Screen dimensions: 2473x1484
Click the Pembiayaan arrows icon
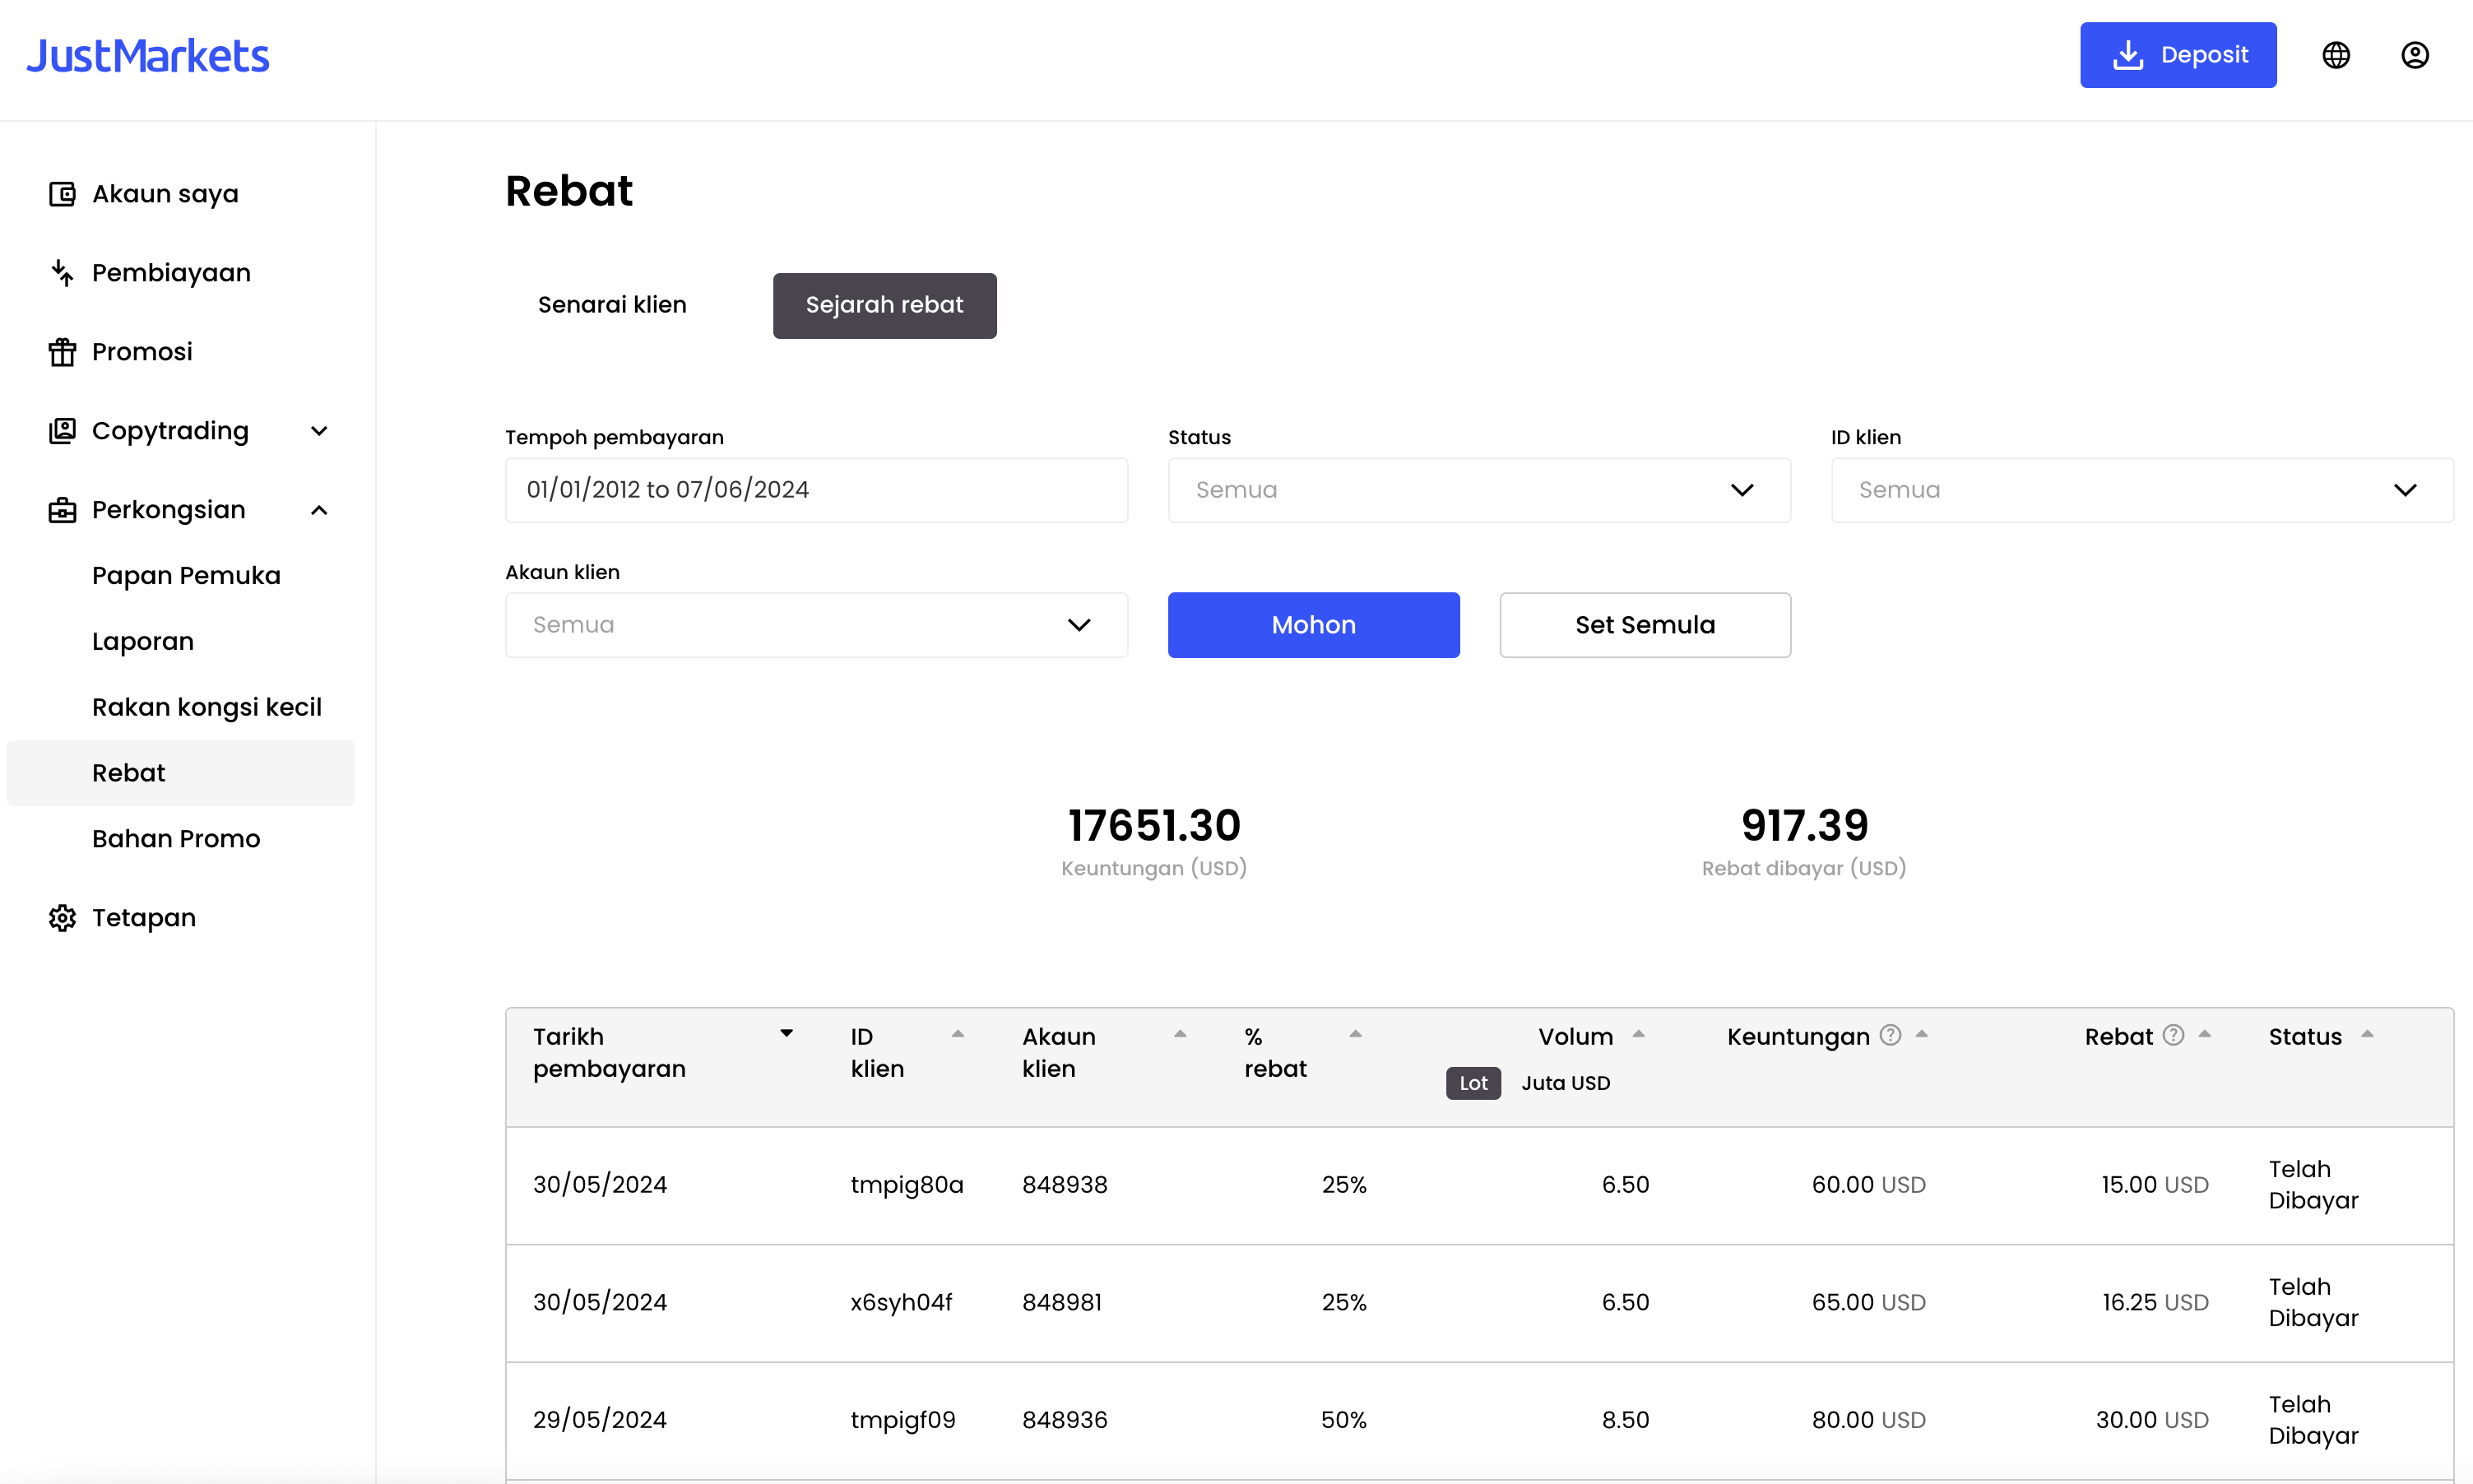[x=62, y=273]
